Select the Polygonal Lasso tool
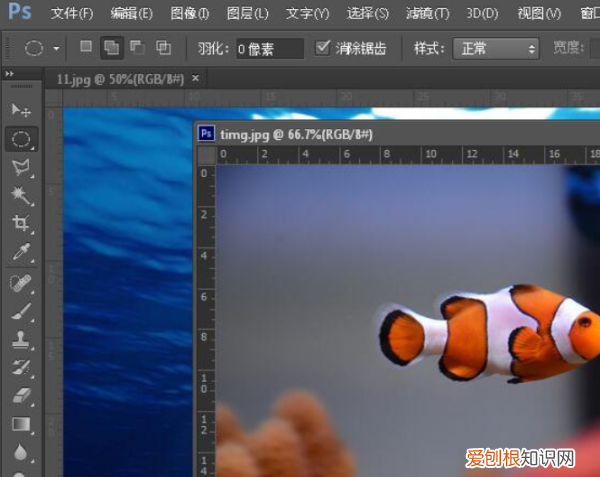 click(x=21, y=168)
